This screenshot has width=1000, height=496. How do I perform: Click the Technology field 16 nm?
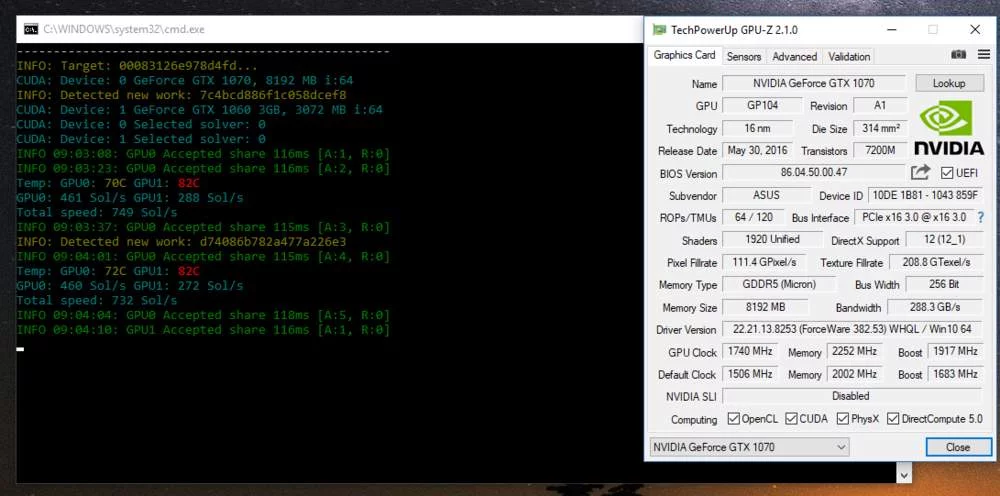pyautogui.click(x=758, y=128)
